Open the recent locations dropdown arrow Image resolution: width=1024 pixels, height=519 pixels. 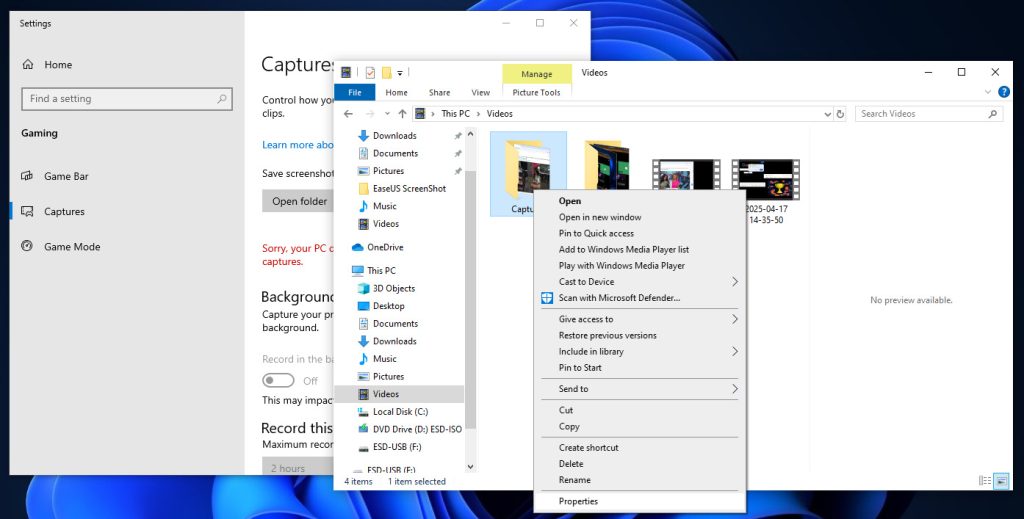387,114
